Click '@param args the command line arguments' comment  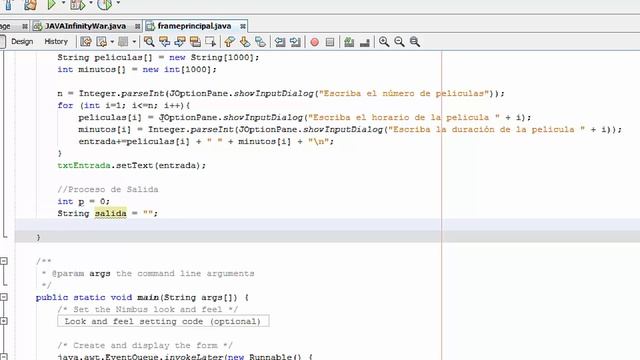[153, 273]
